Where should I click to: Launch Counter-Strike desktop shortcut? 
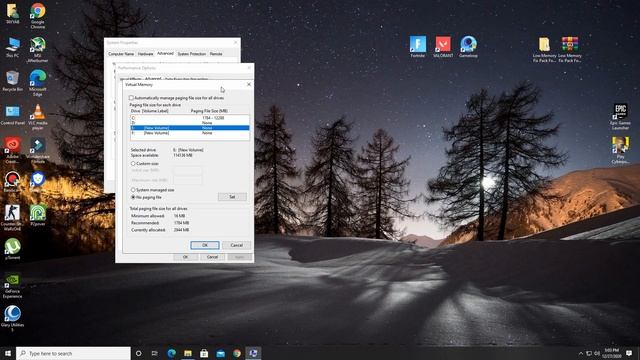point(12,218)
